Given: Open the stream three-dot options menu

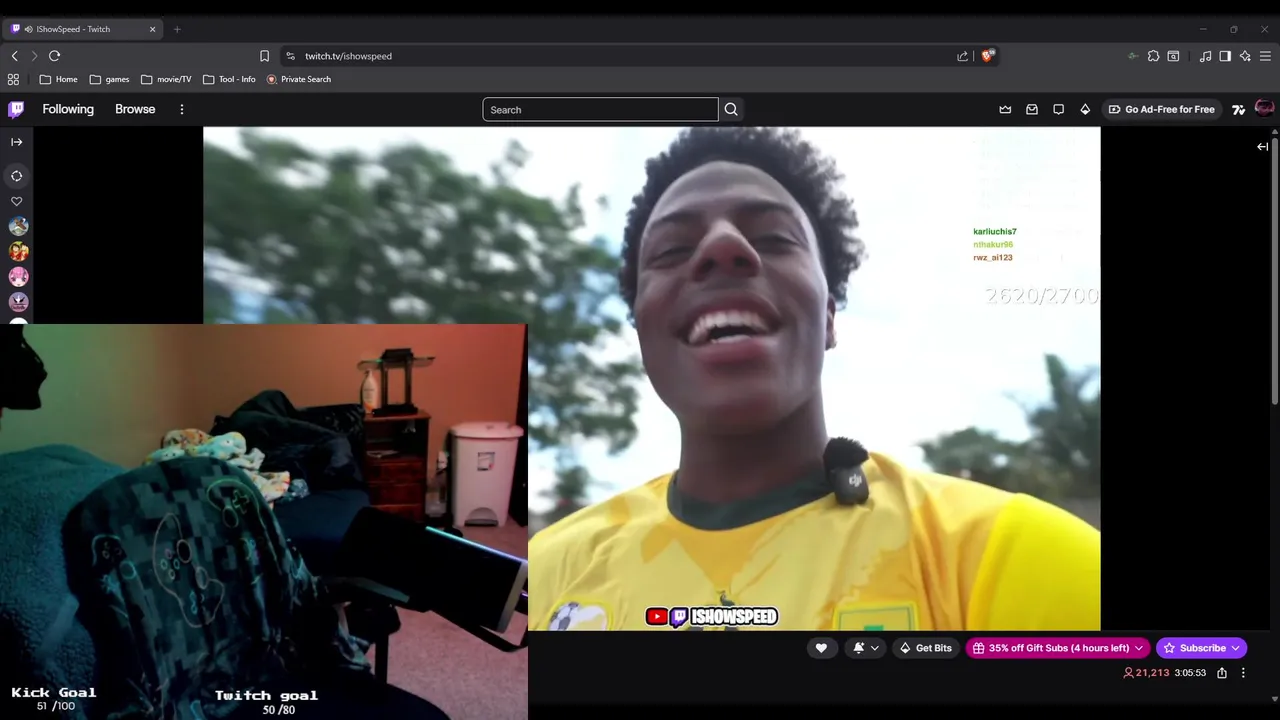Looking at the screenshot, I should pos(1243,673).
